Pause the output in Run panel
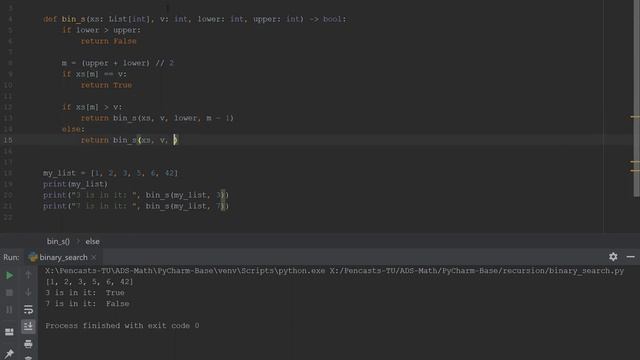The image size is (640, 360). click(x=9, y=310)
